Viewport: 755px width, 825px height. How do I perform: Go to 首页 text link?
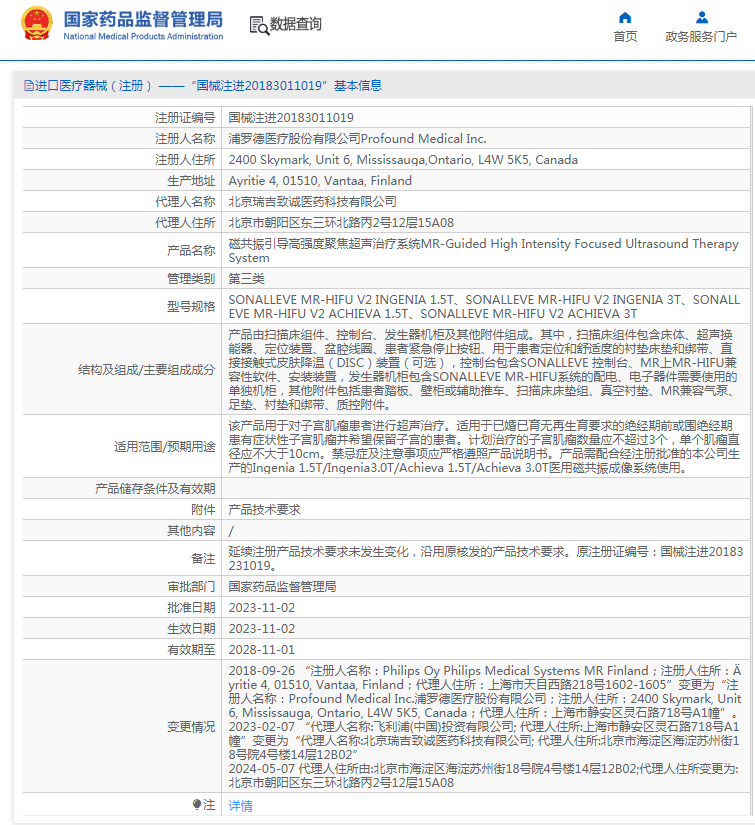coord(625,36)
